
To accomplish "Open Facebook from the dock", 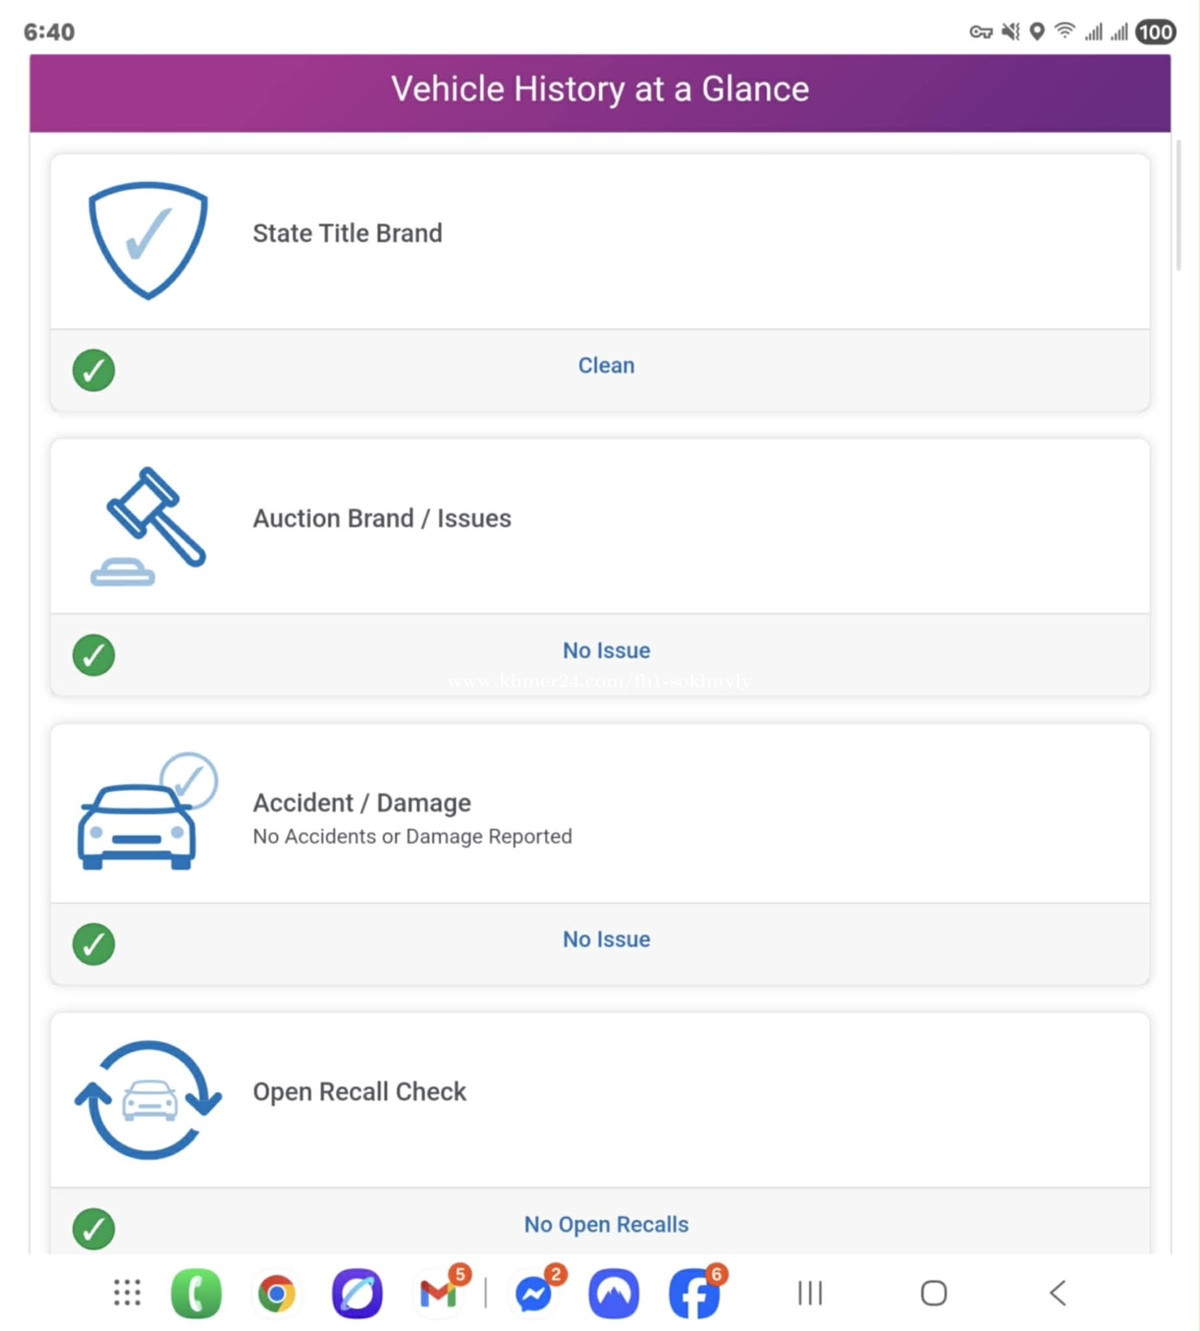I will [694, 1293].
